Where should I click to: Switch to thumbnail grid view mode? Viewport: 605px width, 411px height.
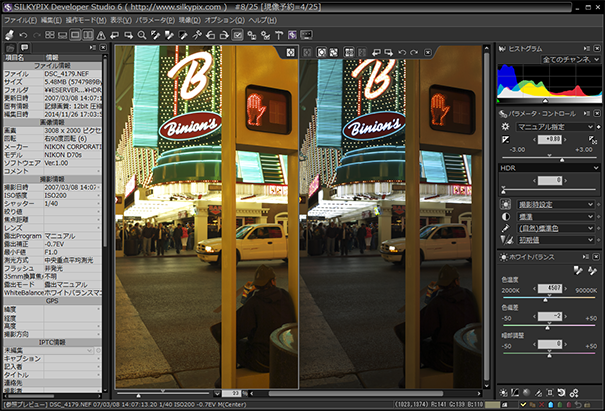49,35
